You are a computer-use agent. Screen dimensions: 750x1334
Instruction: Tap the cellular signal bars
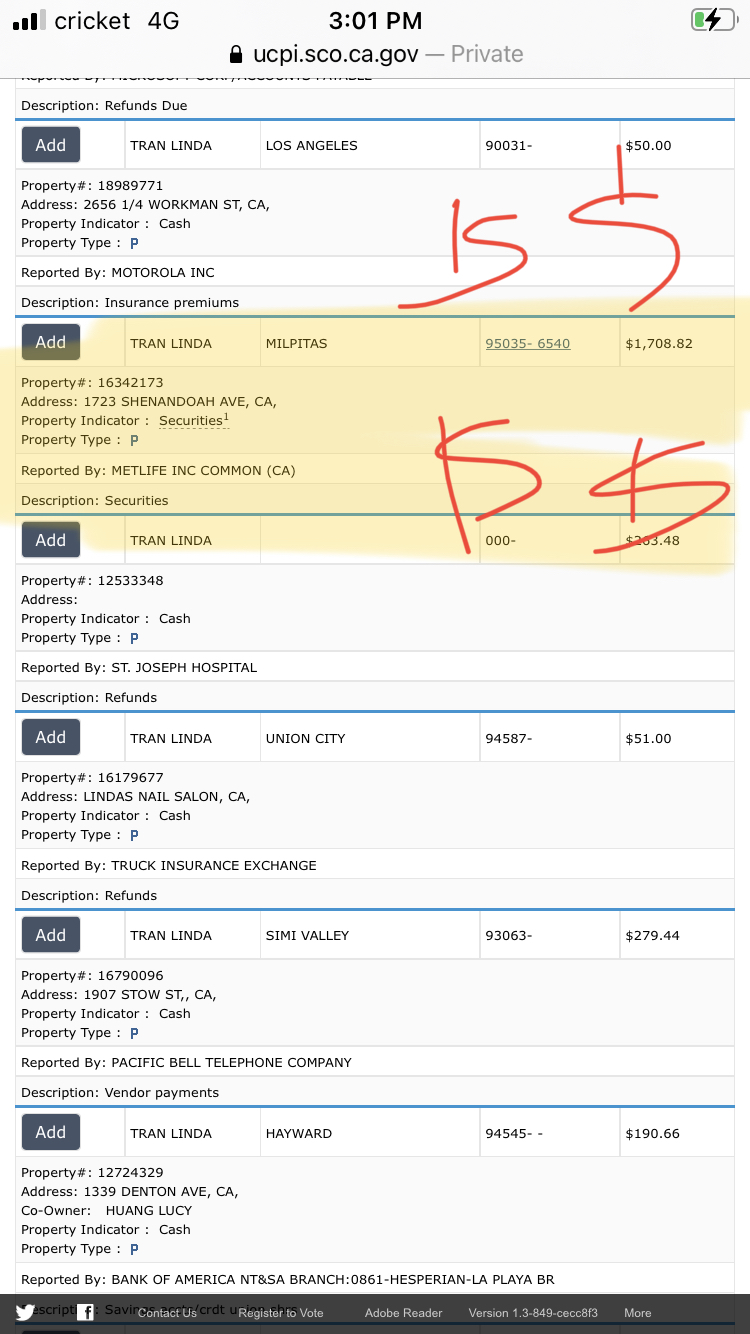point(29,20)
